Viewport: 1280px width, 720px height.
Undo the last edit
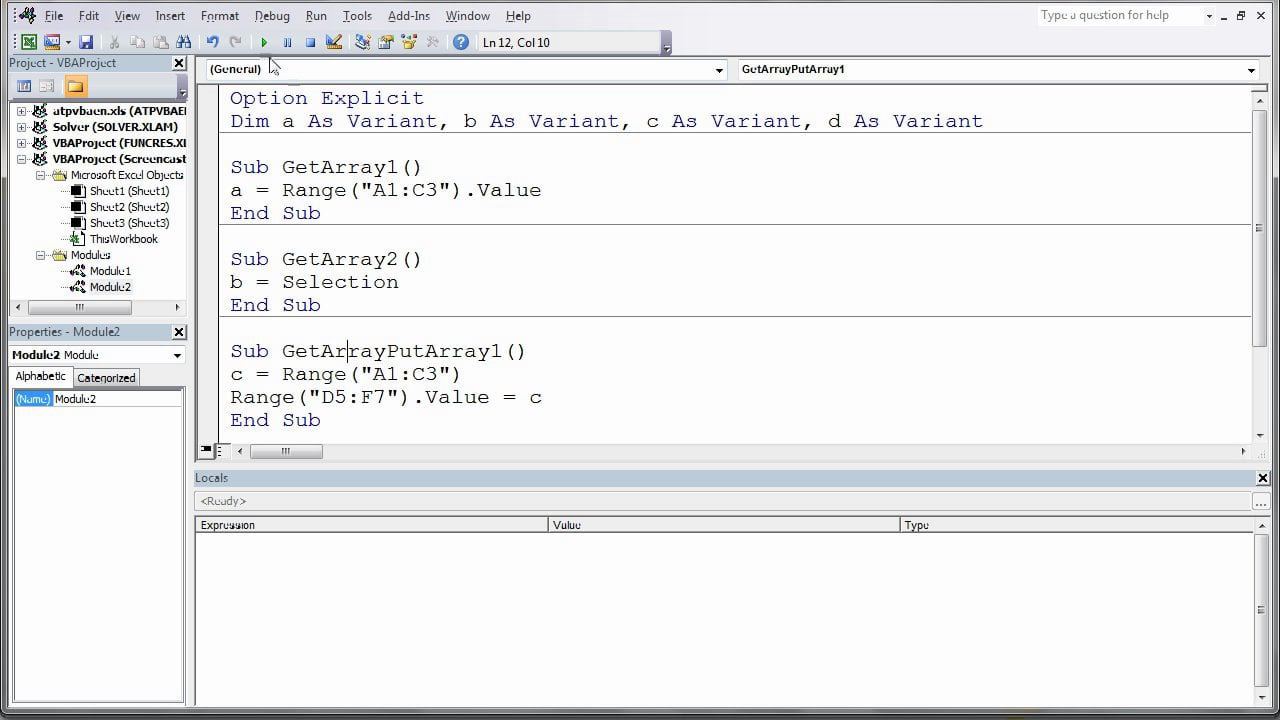[x=212, y=42]
